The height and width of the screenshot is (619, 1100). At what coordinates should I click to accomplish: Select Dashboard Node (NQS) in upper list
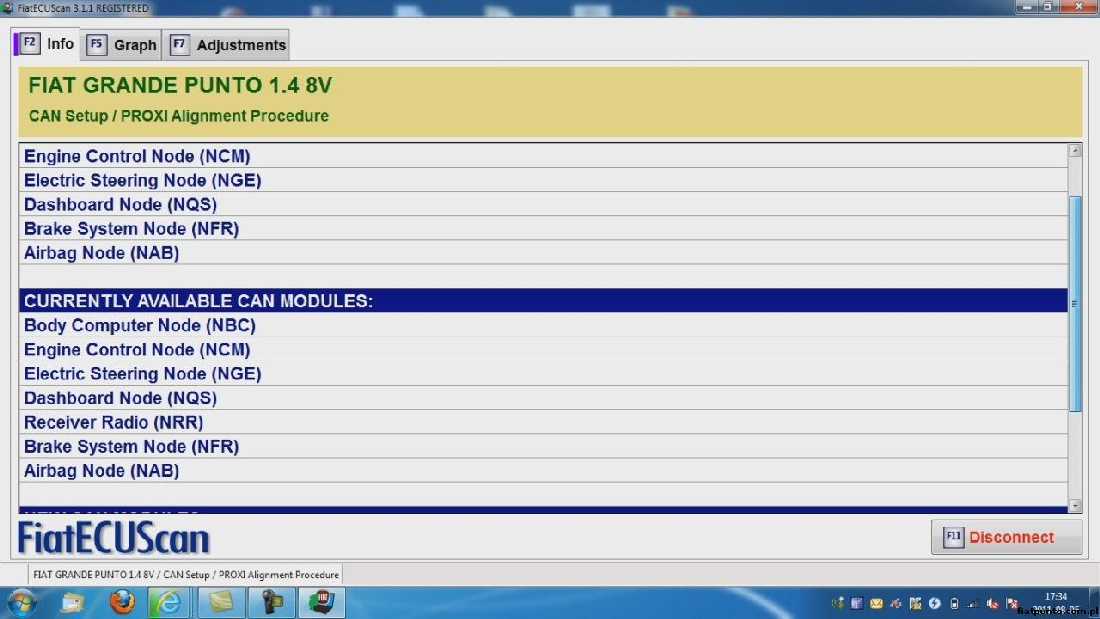coord(543,205)
